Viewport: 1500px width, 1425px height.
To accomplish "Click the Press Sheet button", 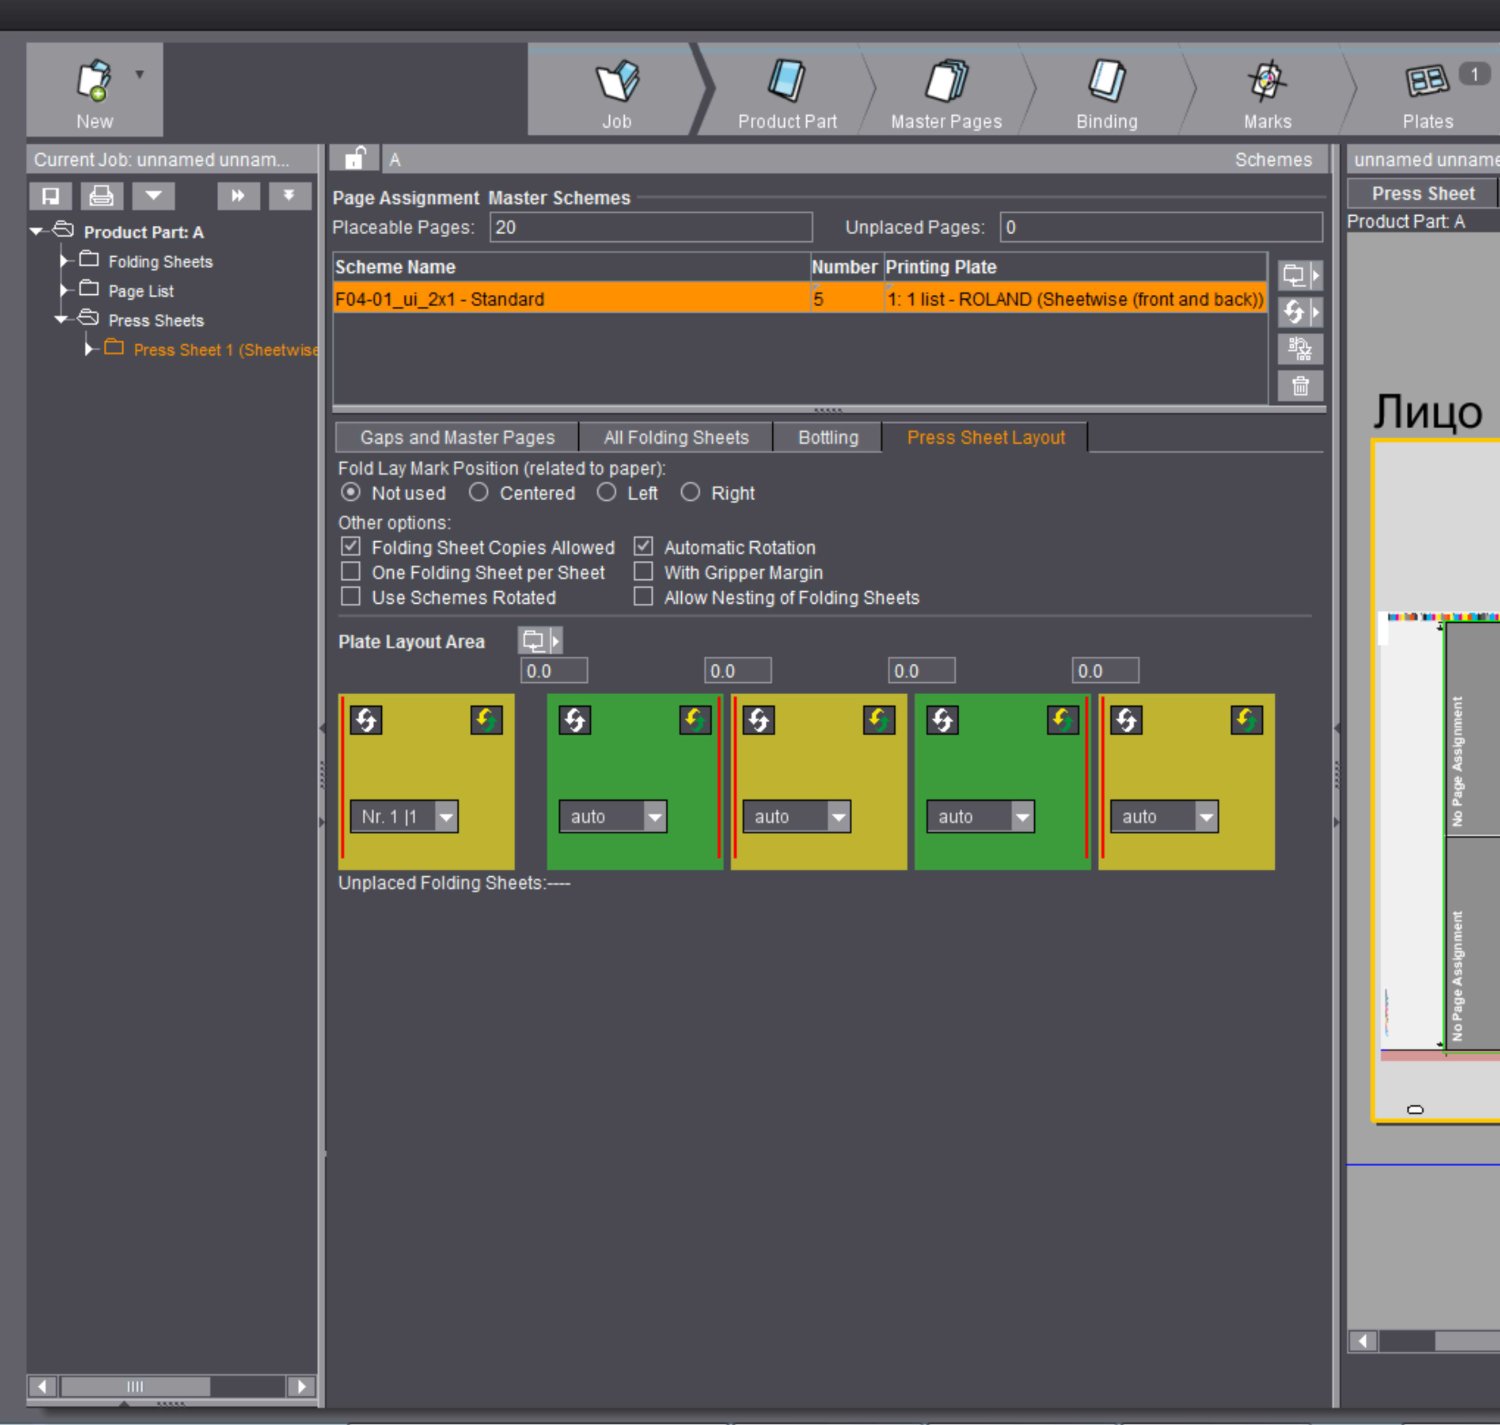I will coord(1422,193).
